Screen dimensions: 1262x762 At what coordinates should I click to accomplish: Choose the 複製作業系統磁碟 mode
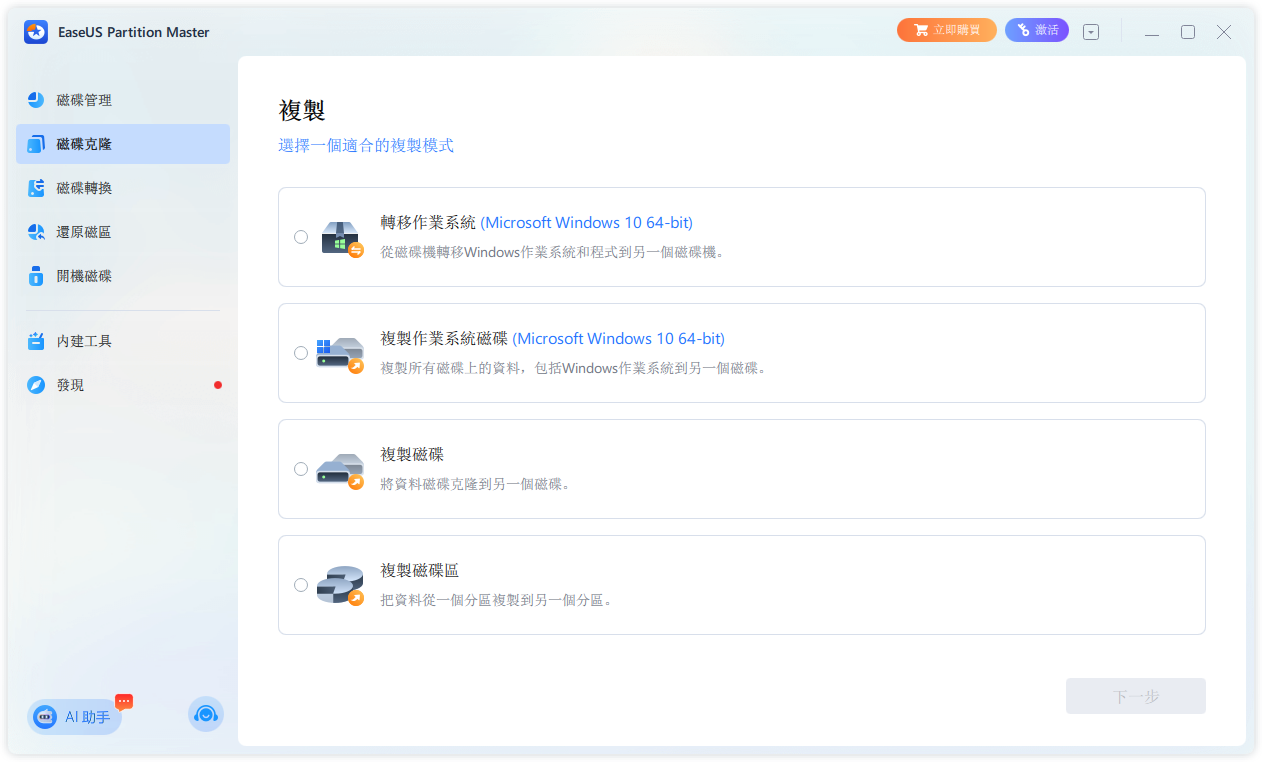pyautogui.click(x=301, y=353)
